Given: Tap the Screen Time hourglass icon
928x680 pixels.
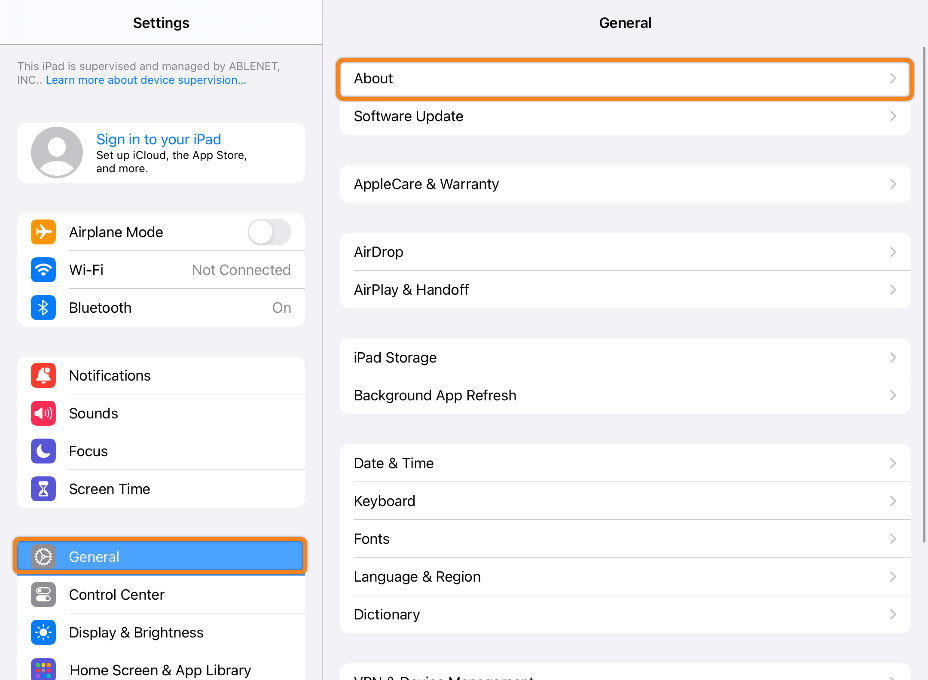Looking at the screenshot, I should [43, 489].
